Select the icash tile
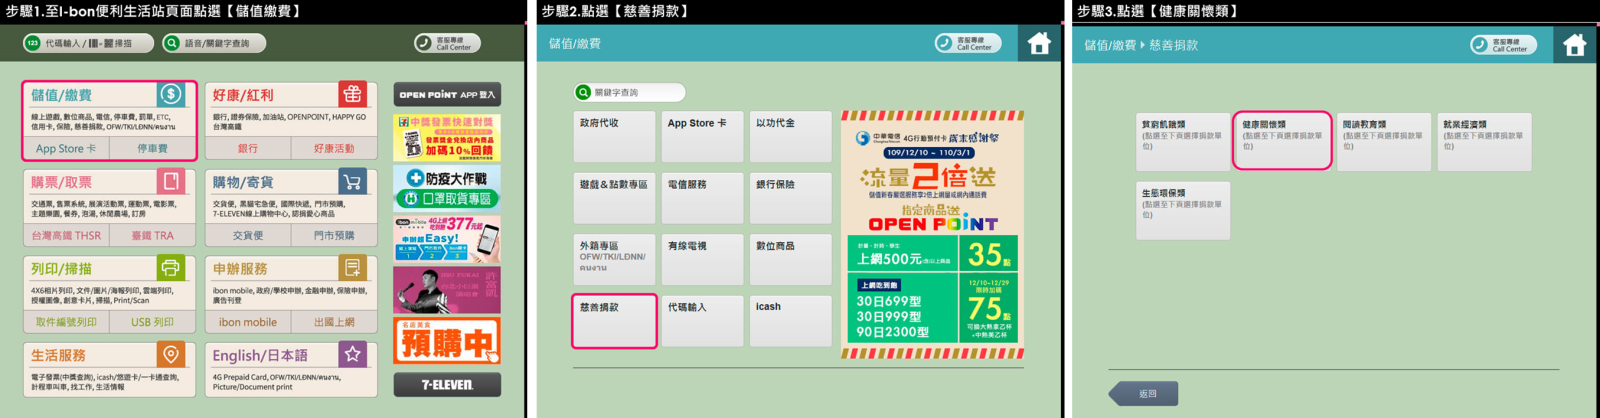The height and width of the screenshot is (418, 1600). pyautogui.click(x=790, y=321)
